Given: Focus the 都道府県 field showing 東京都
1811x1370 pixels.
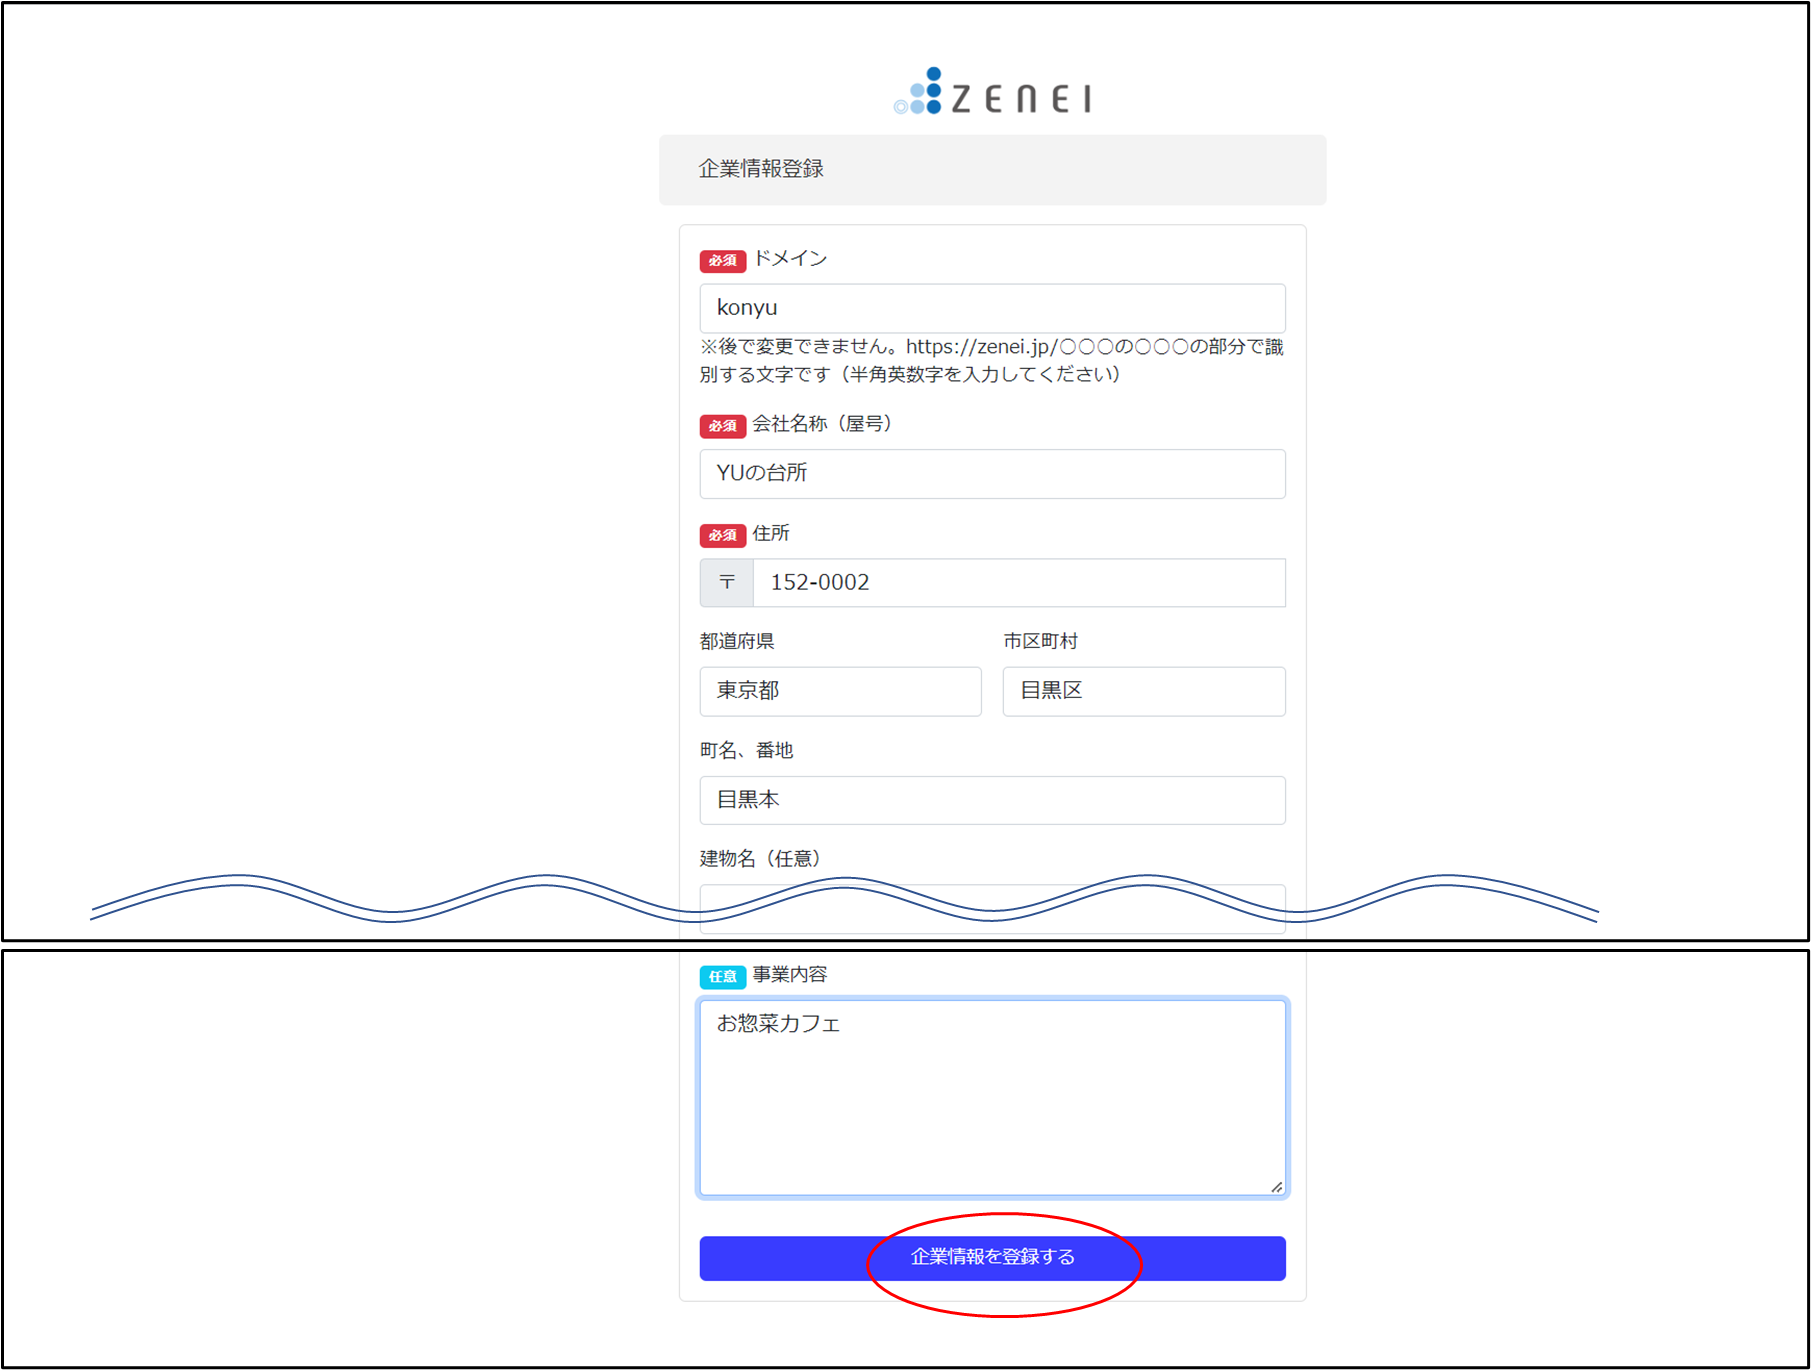Looking at the screenshot, I should [x=840, y=691].
